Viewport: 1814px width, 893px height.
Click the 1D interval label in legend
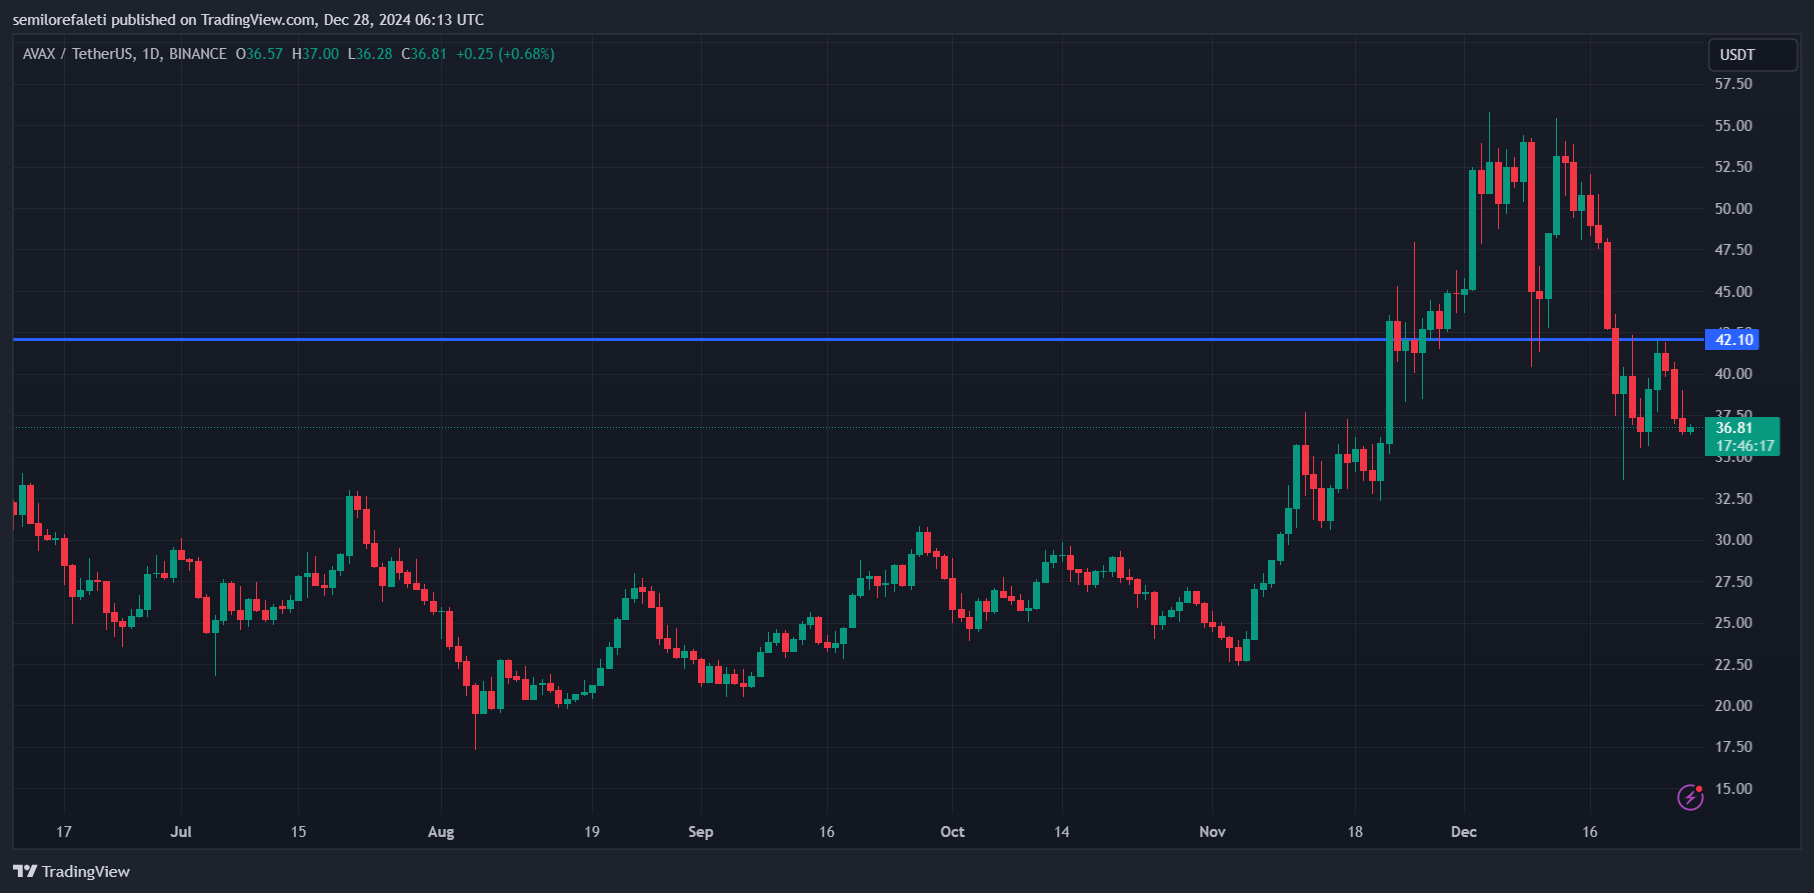[x=151, y=54]
